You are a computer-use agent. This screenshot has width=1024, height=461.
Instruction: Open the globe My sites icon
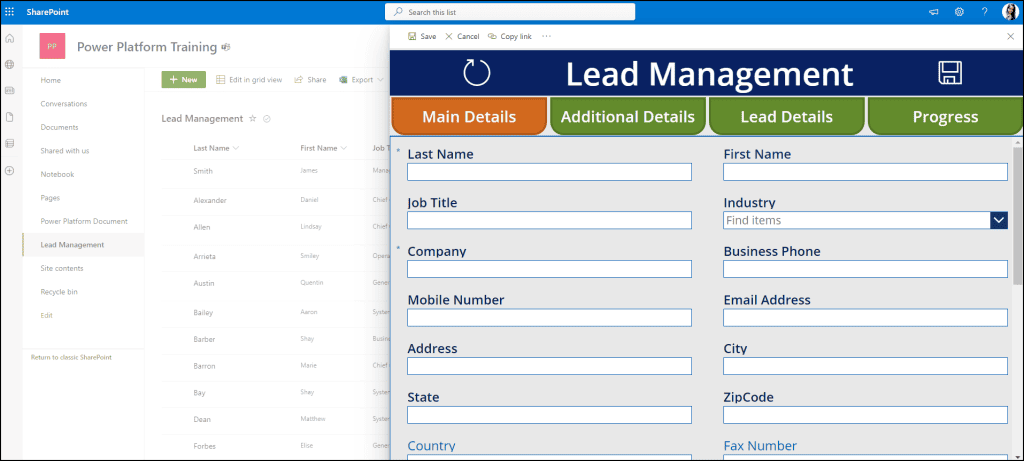click(x=10, y=65)
